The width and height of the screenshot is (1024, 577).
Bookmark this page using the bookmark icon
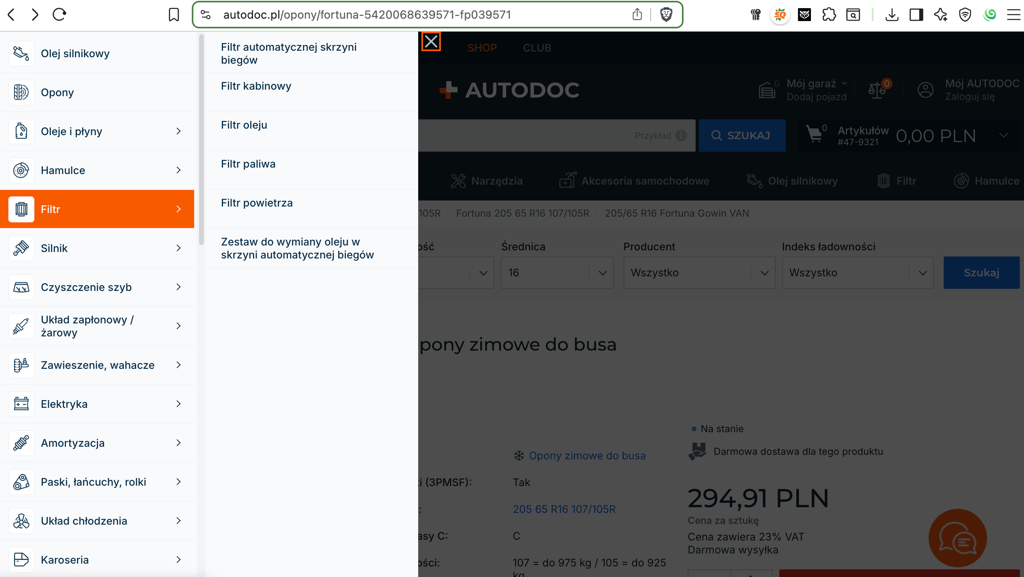click(x=174, y=14)
